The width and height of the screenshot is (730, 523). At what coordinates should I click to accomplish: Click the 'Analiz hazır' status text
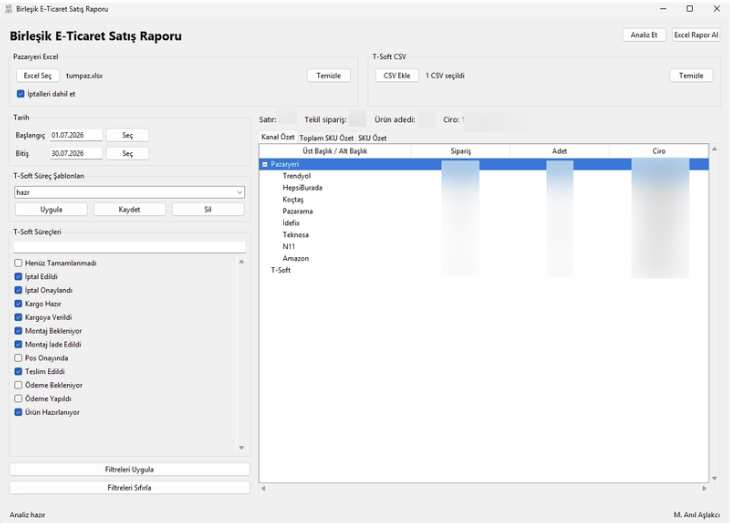(x=27, y=515)
